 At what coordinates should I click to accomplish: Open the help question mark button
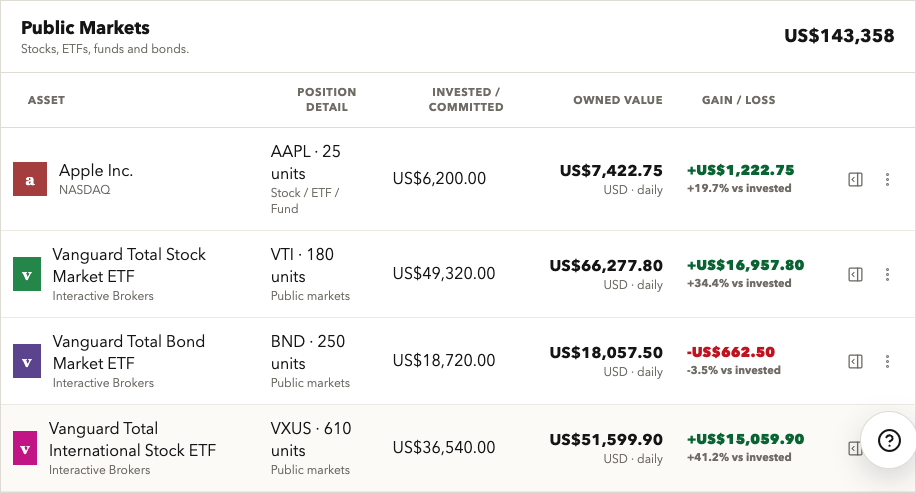pyautogui.click(x=889, y=440)
